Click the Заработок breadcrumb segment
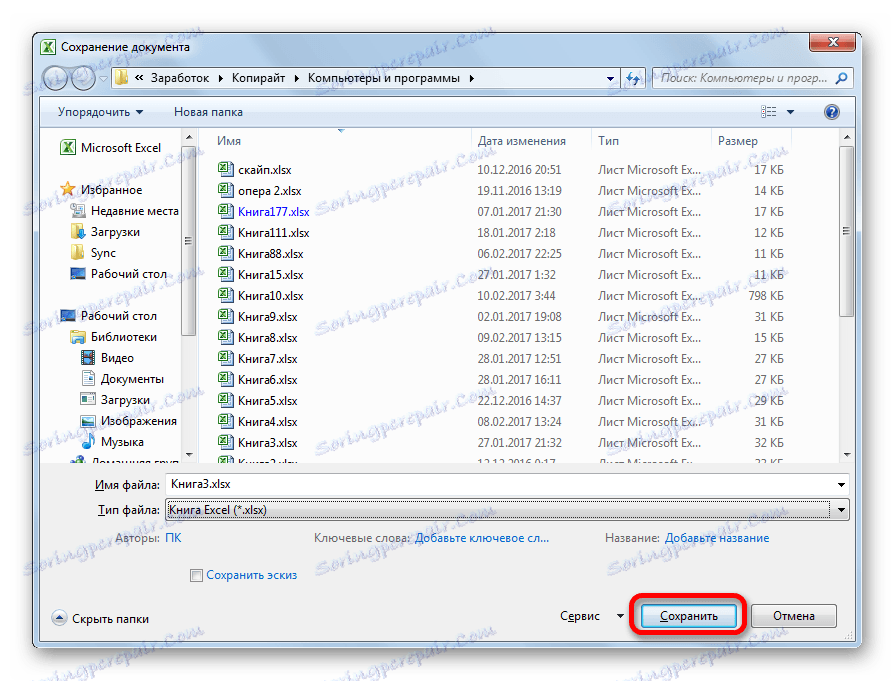Viewport: 895px width, 681px height. (x=180, y=78)
